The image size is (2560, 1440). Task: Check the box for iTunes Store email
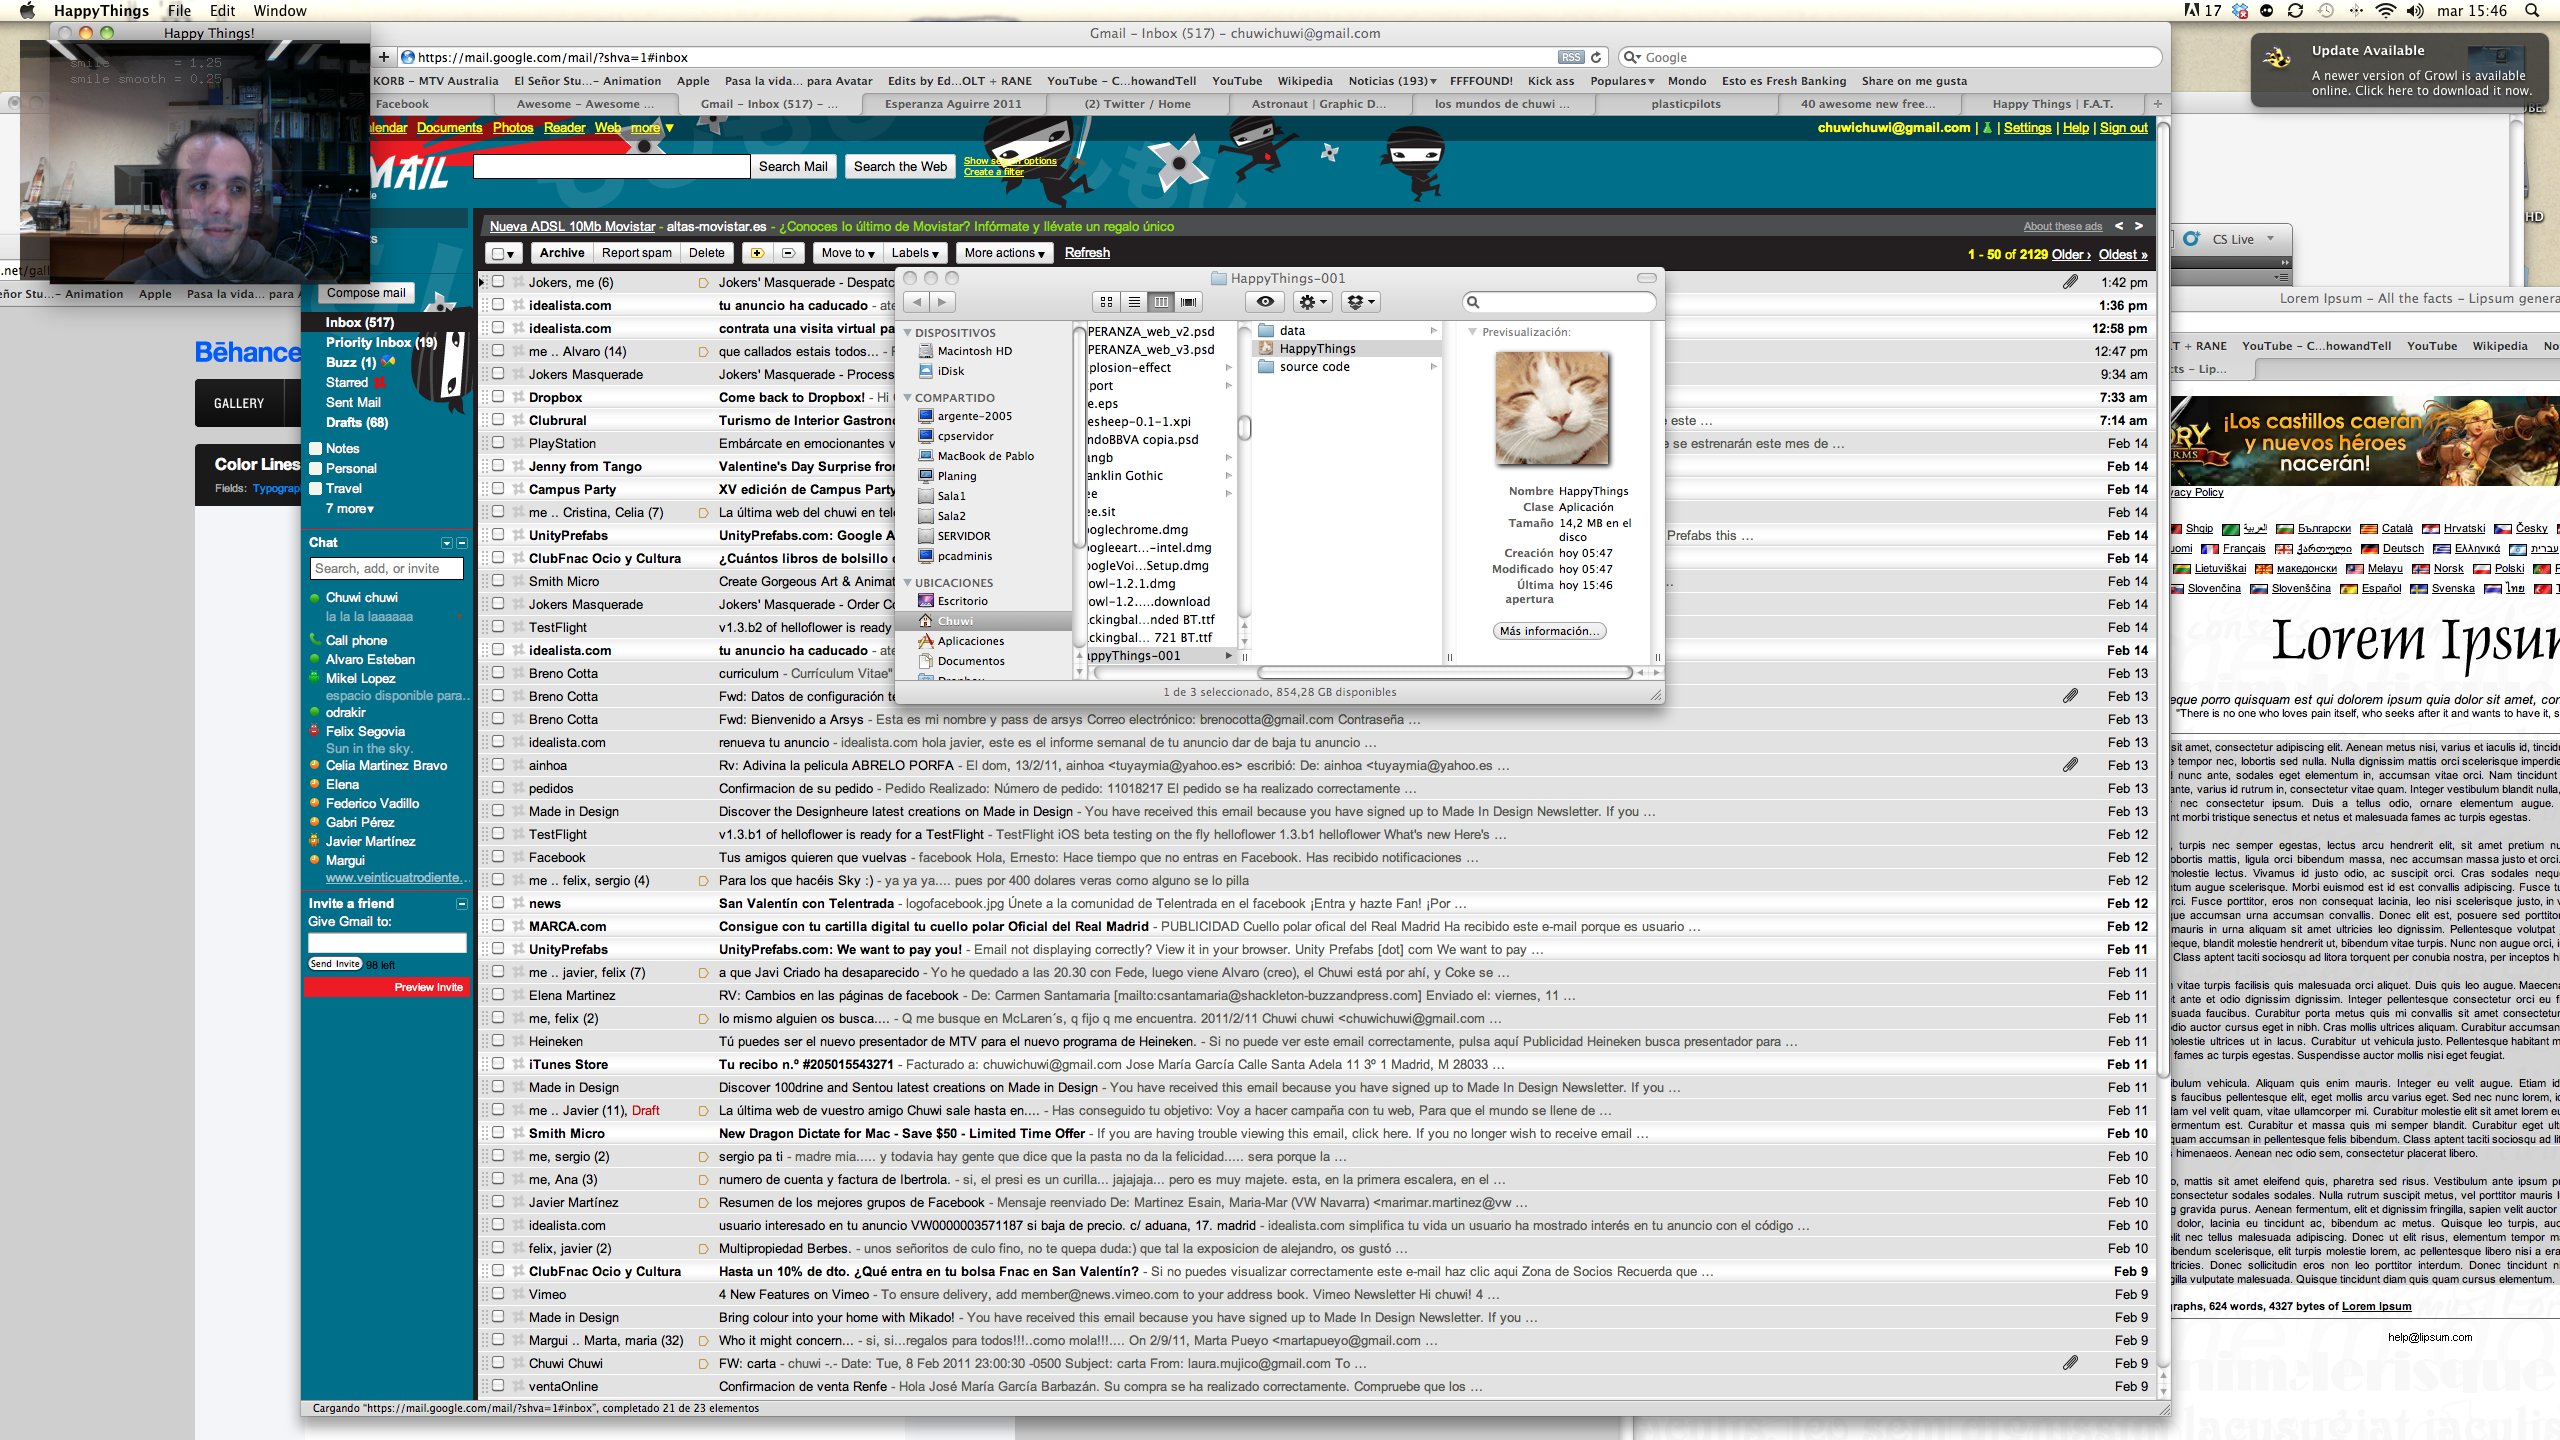[498, 1064]
